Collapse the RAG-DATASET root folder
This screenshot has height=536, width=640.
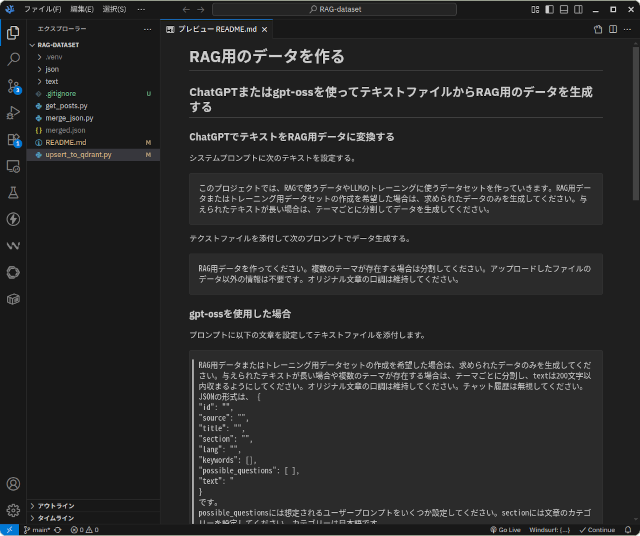tap(93, 45)
